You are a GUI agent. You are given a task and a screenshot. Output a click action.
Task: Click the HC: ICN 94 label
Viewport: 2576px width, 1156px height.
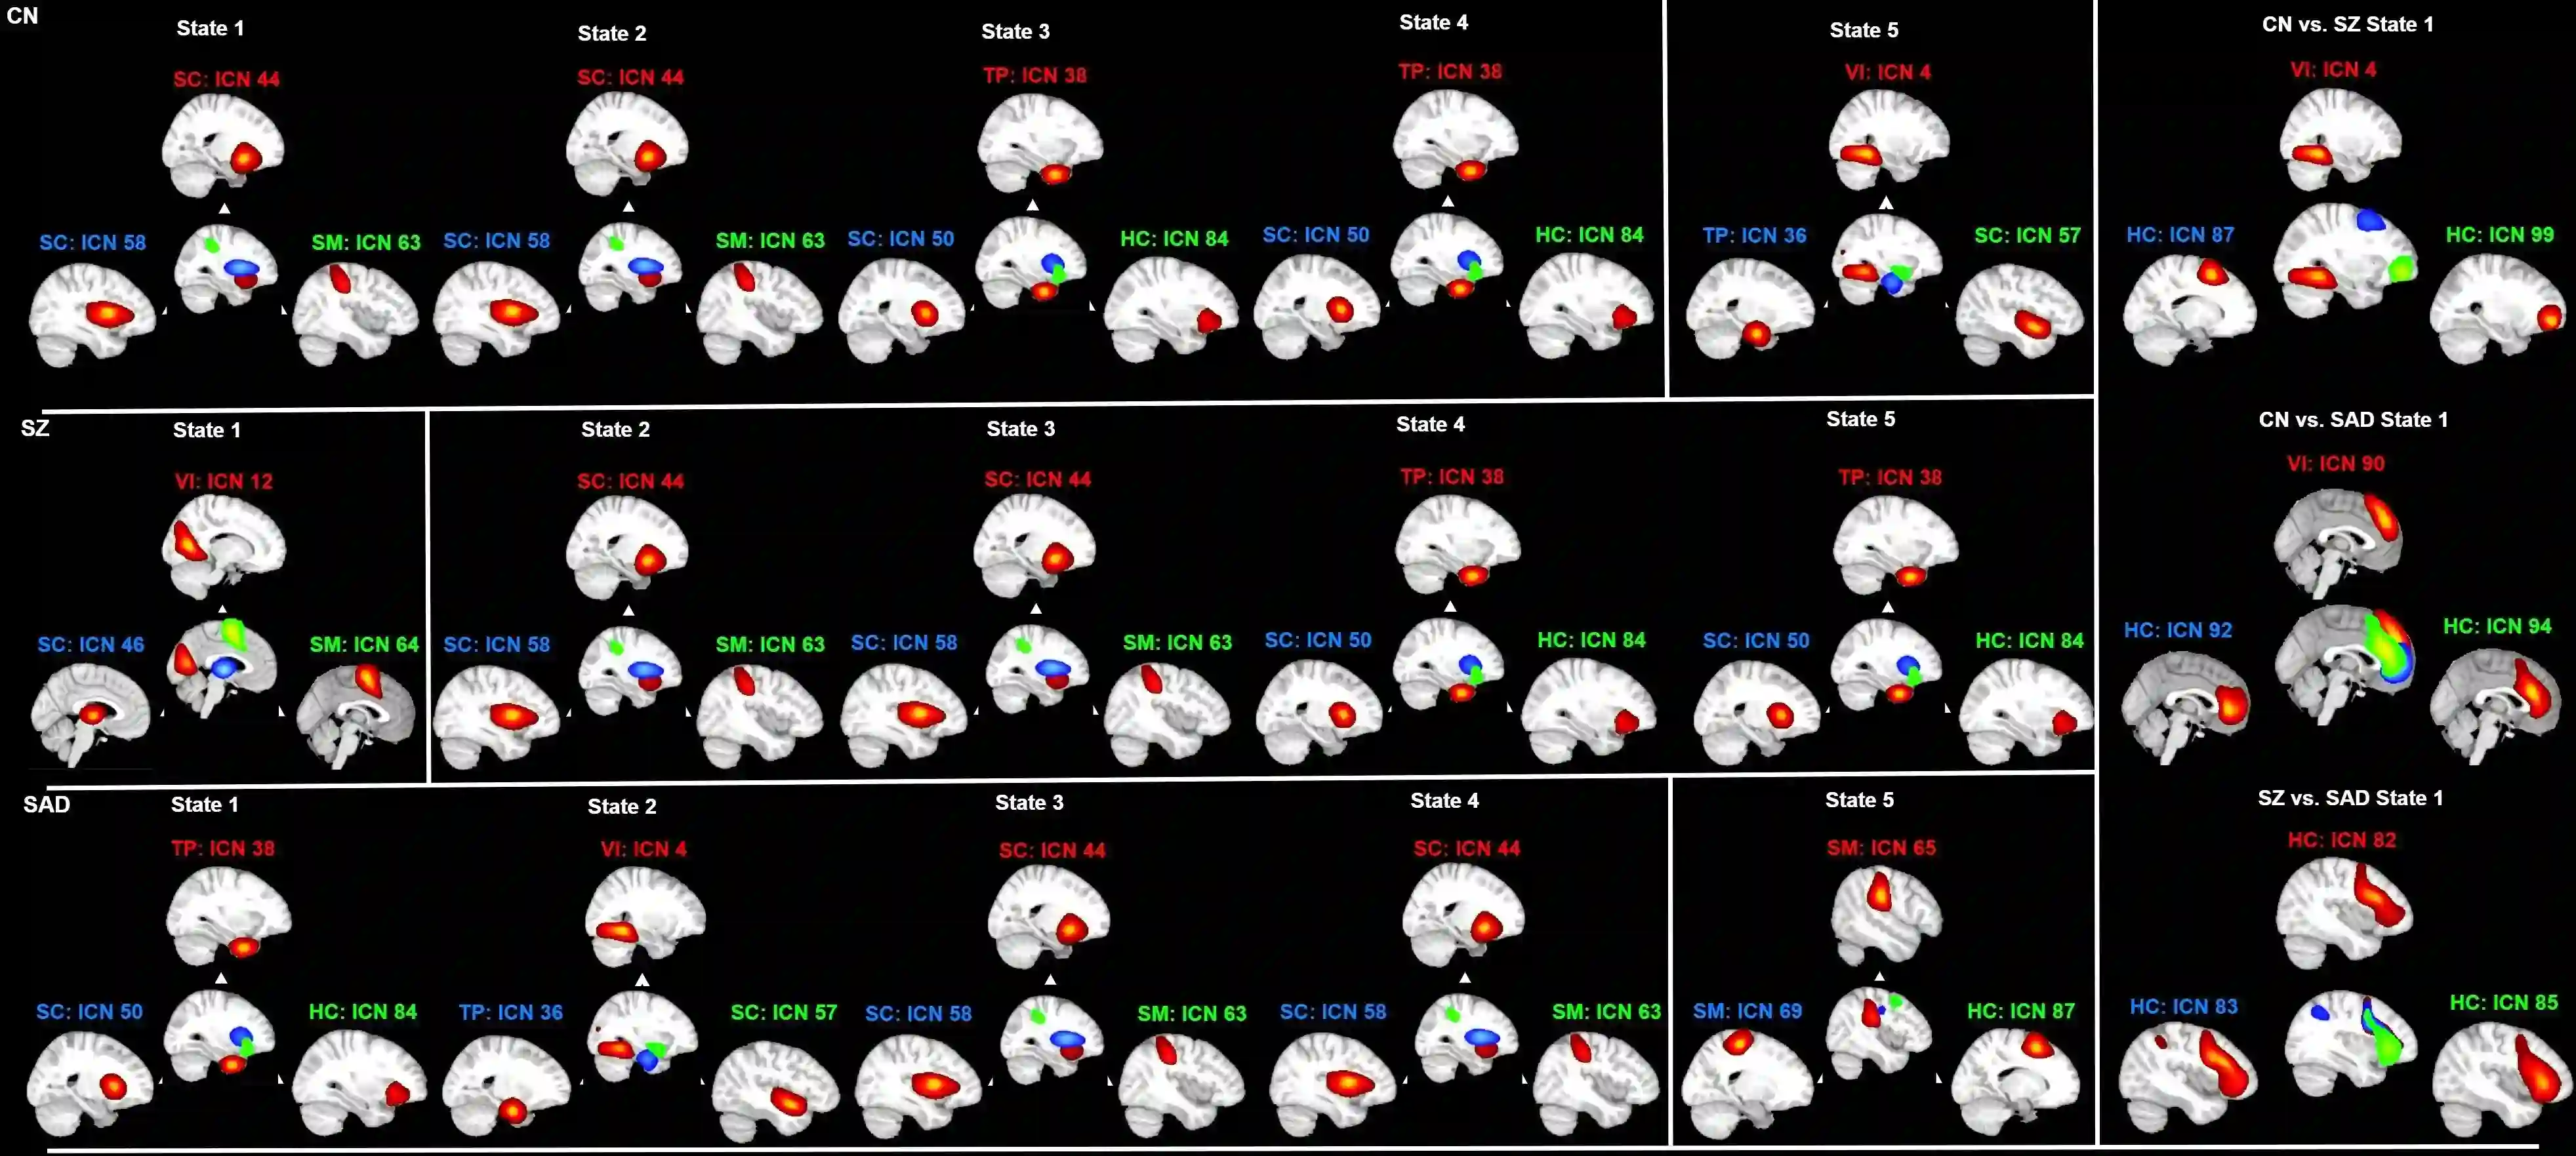coord(2496,626)
